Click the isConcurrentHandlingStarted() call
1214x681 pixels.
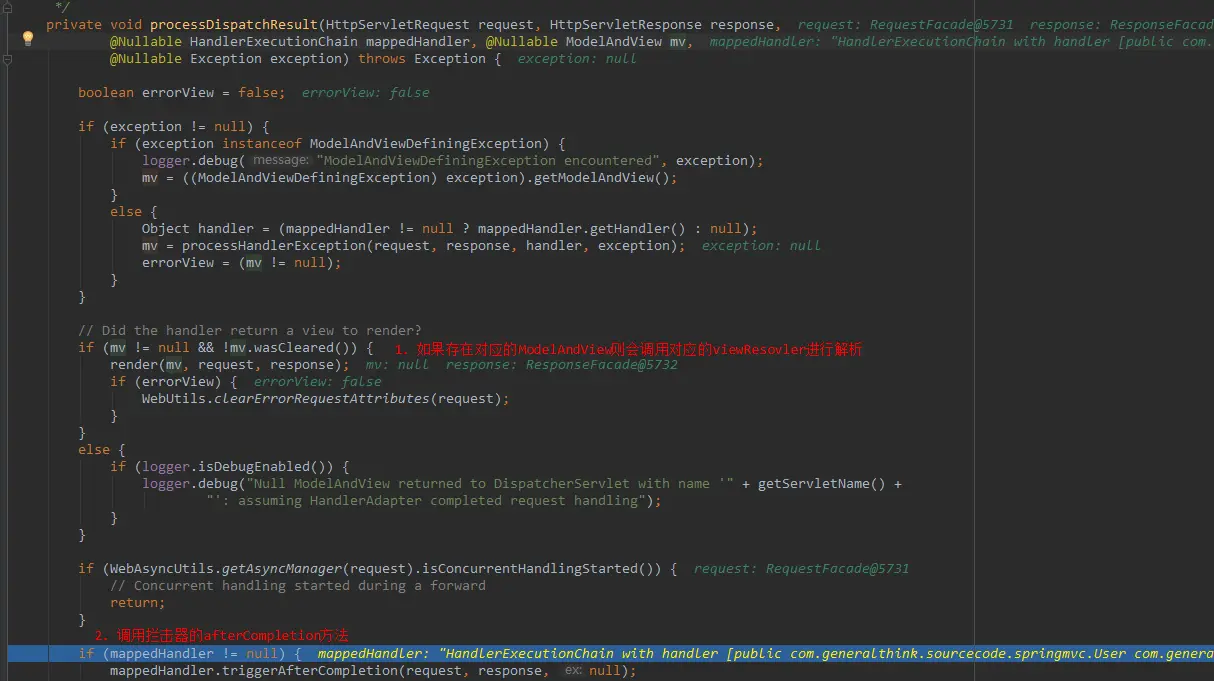click(x=538, y=568)
